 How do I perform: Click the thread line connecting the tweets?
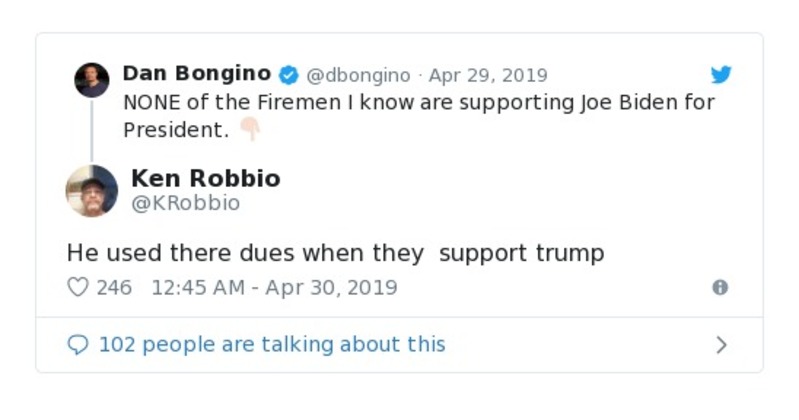click(x=92, y=130)
